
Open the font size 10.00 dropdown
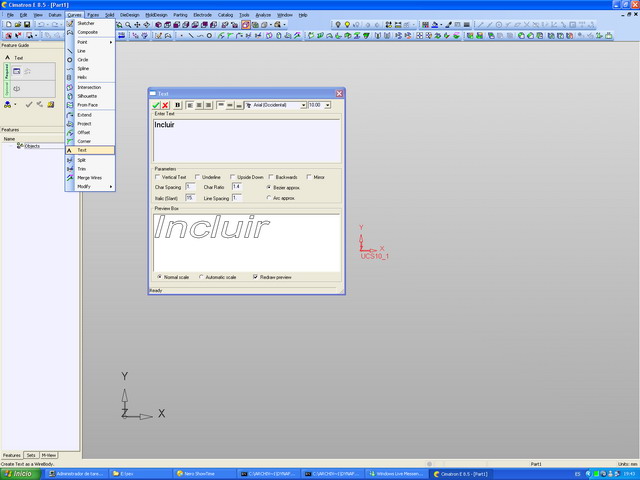coord(330,104)
